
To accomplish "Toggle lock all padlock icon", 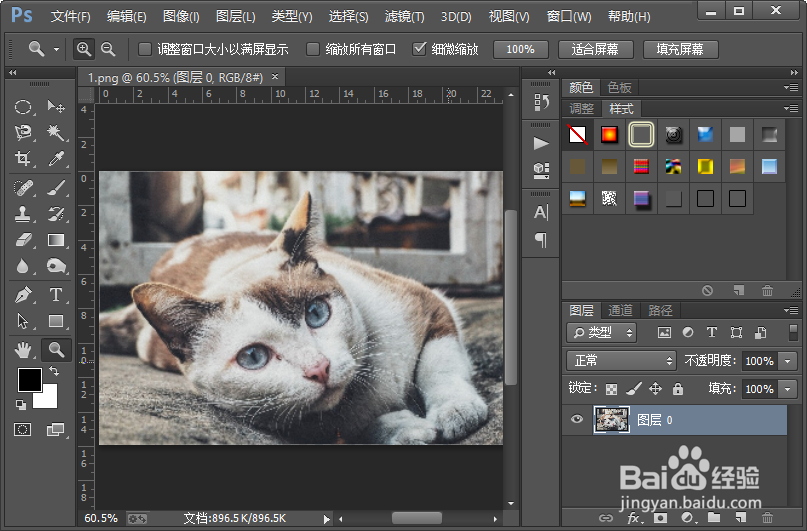I will [x=678, y=388].
